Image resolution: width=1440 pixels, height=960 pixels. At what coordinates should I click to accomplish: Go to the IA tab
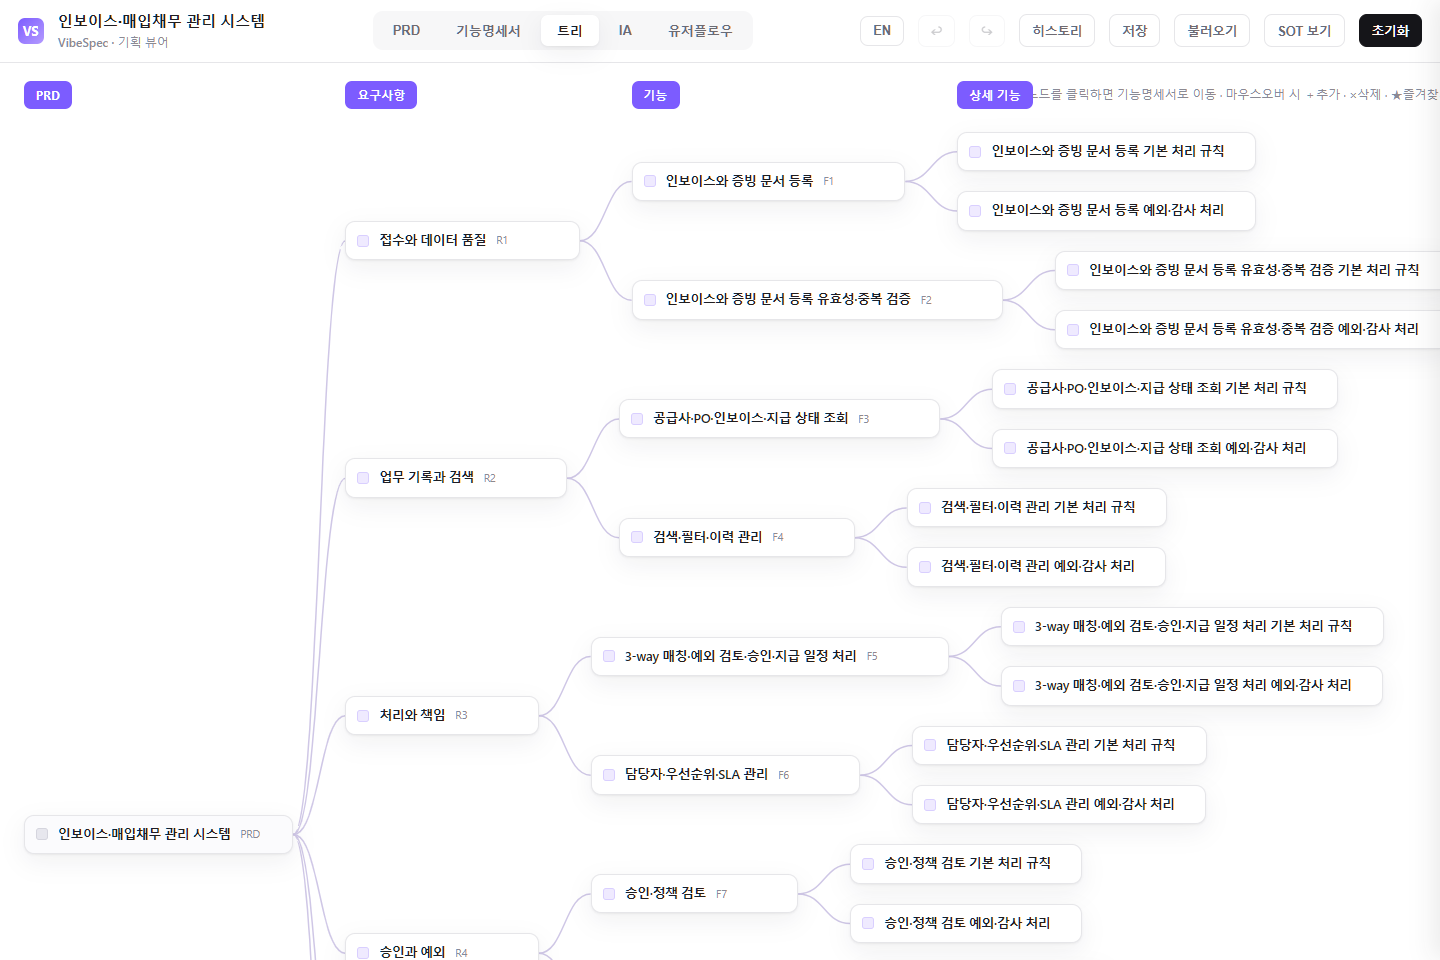625,31
